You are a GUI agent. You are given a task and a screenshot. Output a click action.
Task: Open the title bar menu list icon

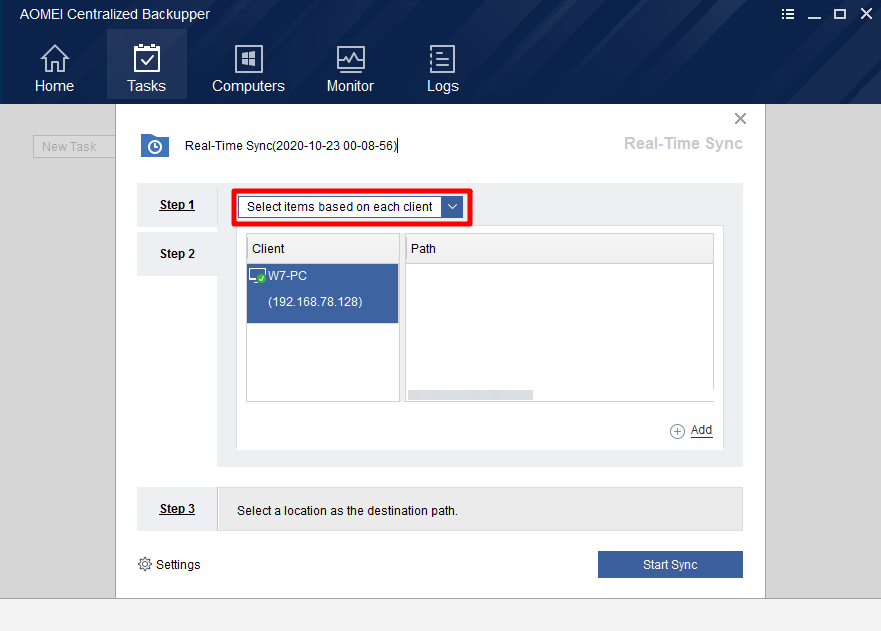point(788,14)
